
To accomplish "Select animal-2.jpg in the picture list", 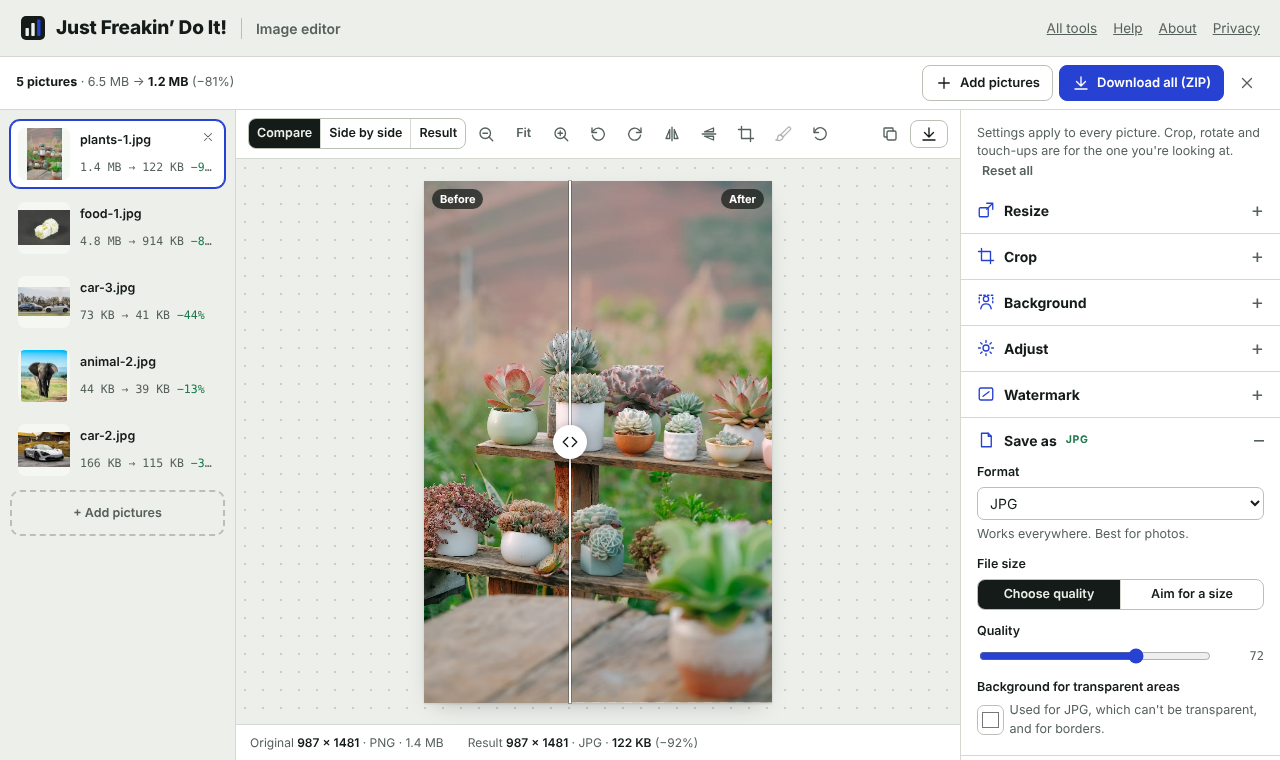I will click(117, 376).
